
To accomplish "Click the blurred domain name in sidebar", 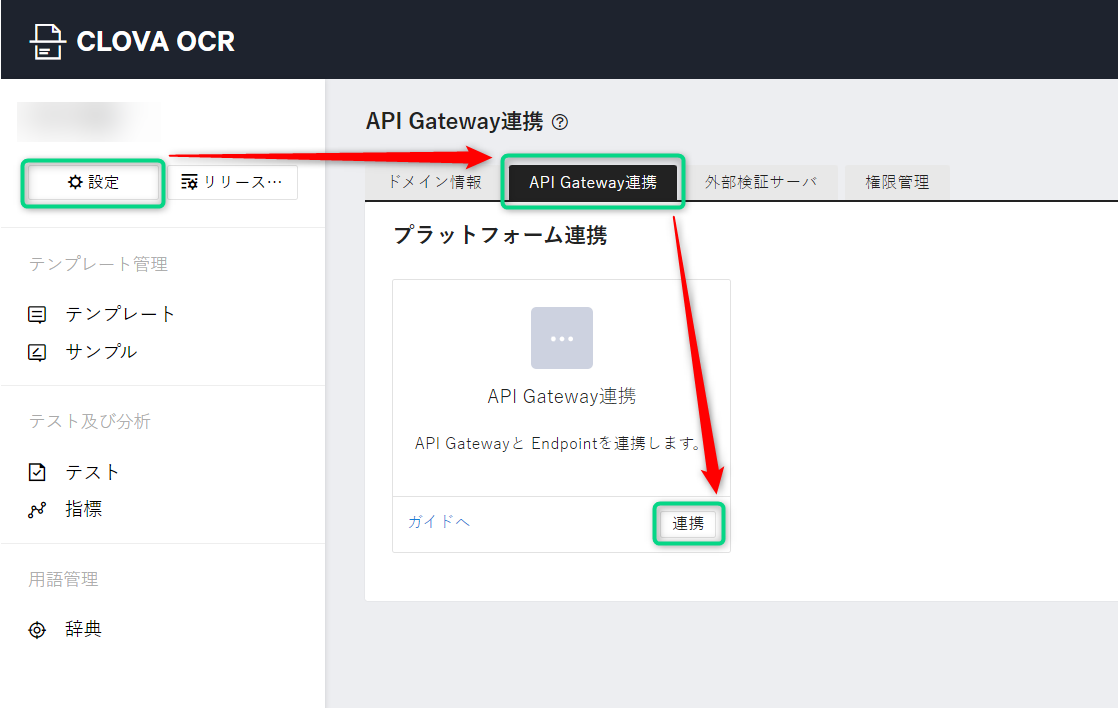I will pyautogui.click(x=88, y=121).
